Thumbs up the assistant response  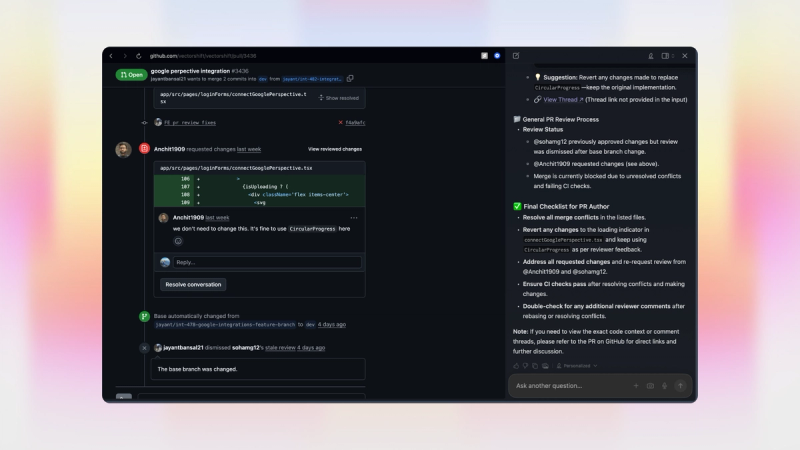click(x=516, y=366)
